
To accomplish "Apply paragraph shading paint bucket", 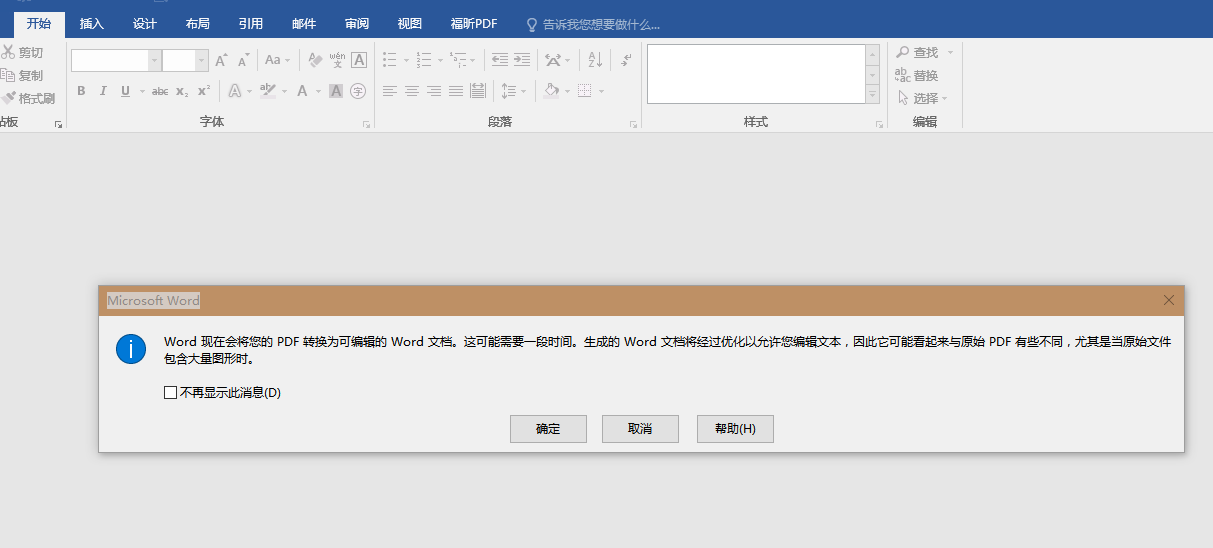I will click(x=550, y=91).
